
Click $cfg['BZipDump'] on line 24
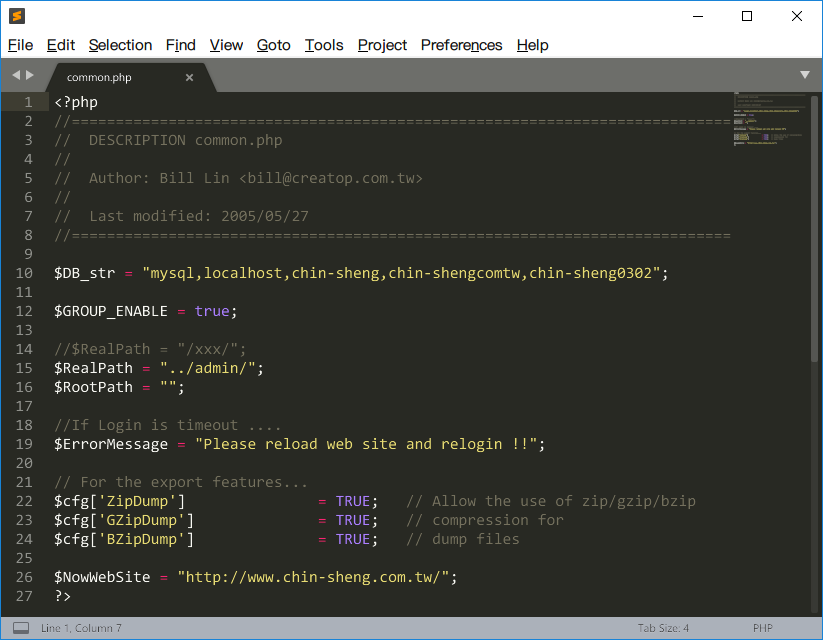[124, 539]
